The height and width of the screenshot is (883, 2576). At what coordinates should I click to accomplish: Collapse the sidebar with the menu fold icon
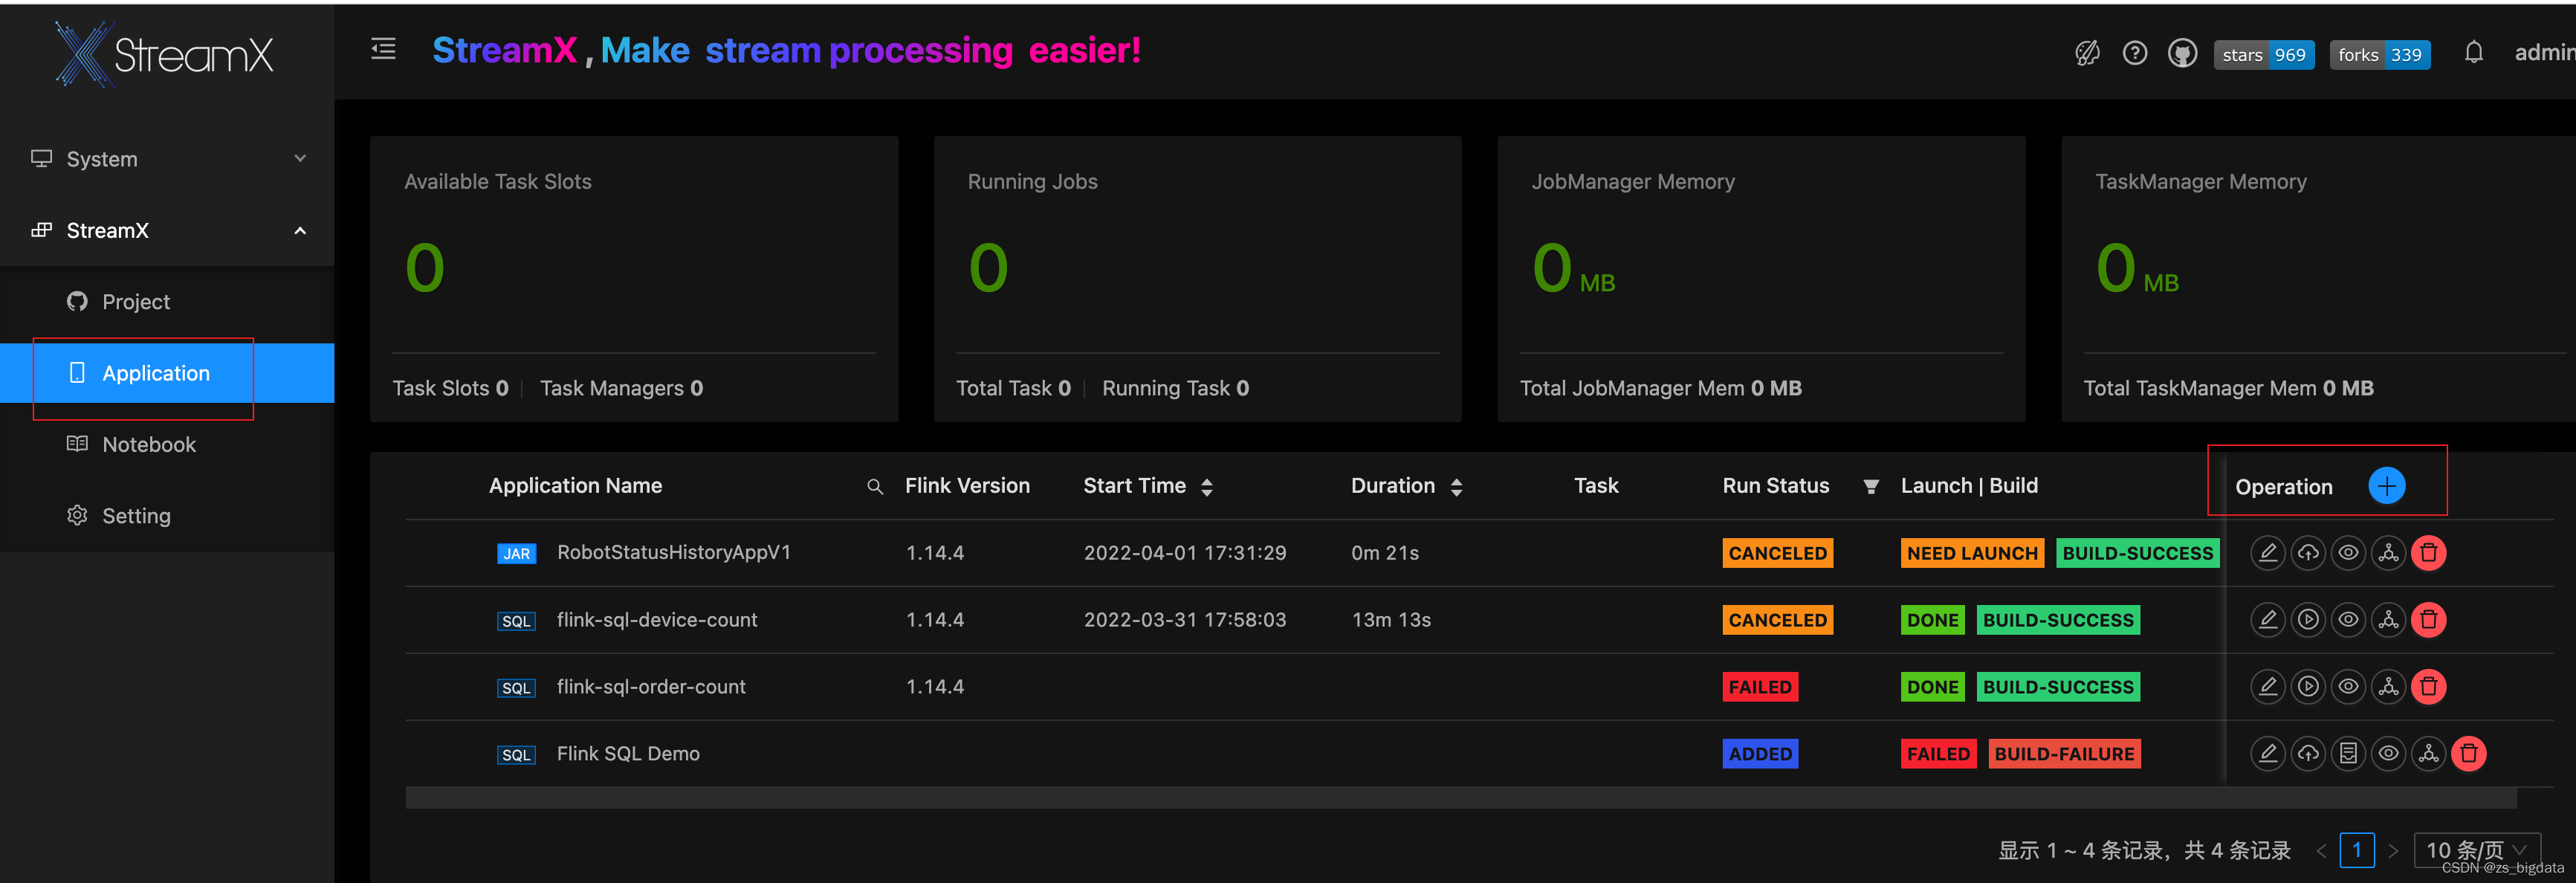pyautogui.click(x=383, y=49)
